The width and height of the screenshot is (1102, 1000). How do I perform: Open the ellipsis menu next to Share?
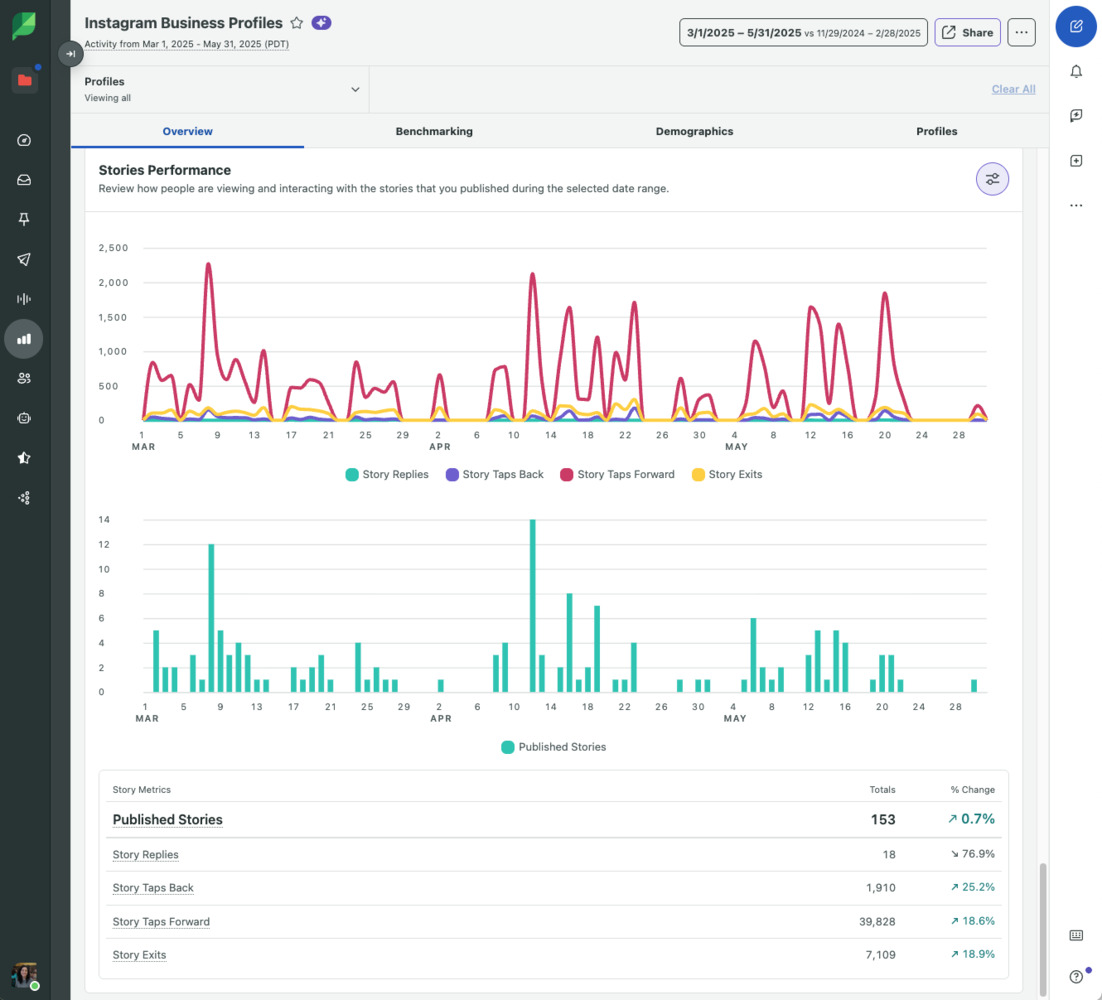1021,32
